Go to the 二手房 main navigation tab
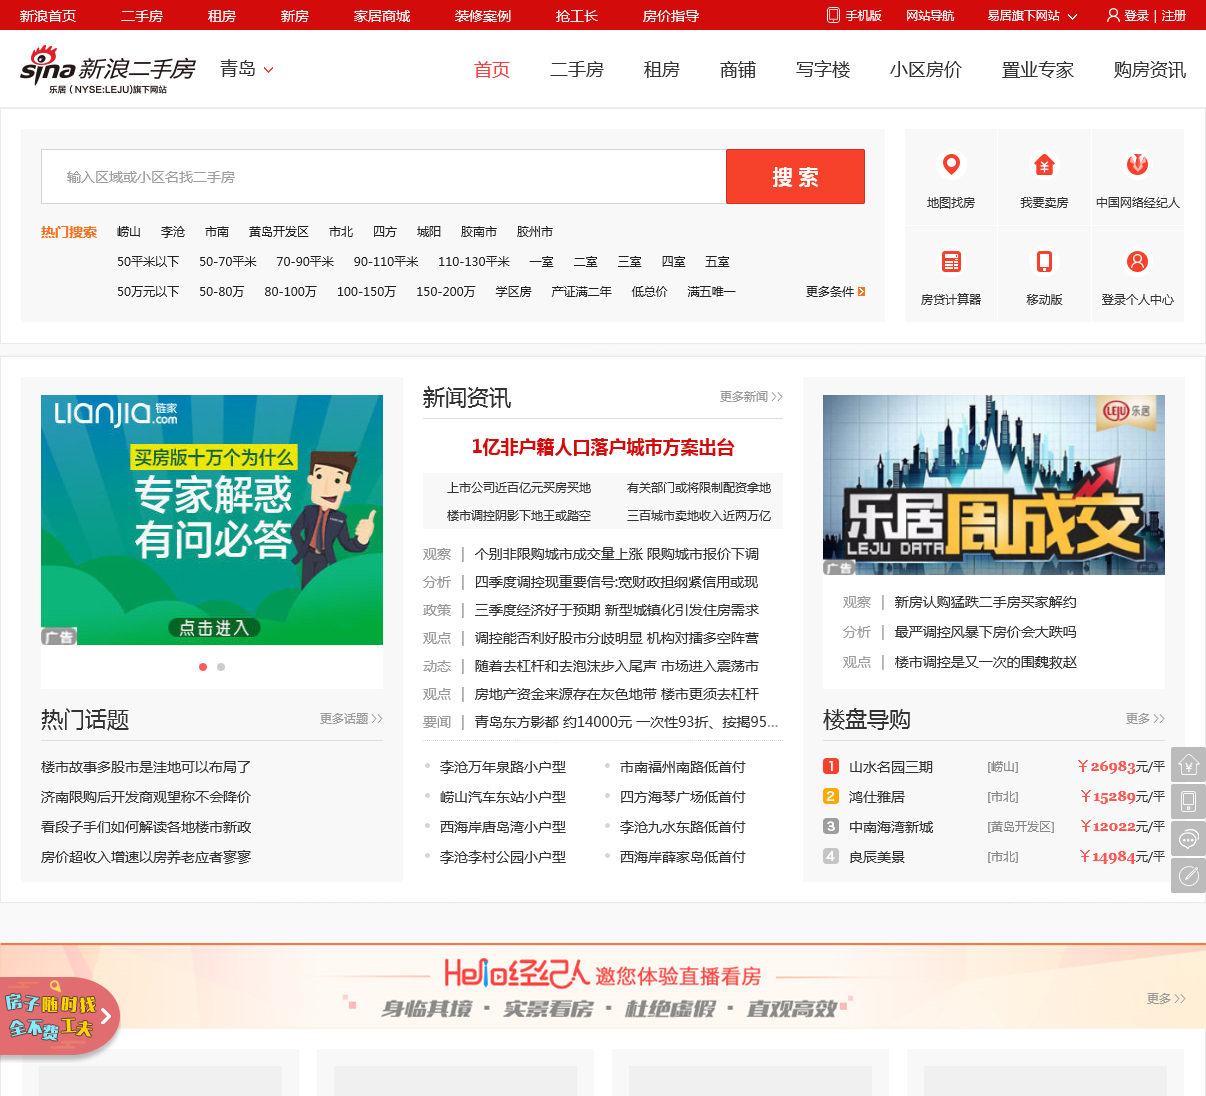 click(577, 70)
